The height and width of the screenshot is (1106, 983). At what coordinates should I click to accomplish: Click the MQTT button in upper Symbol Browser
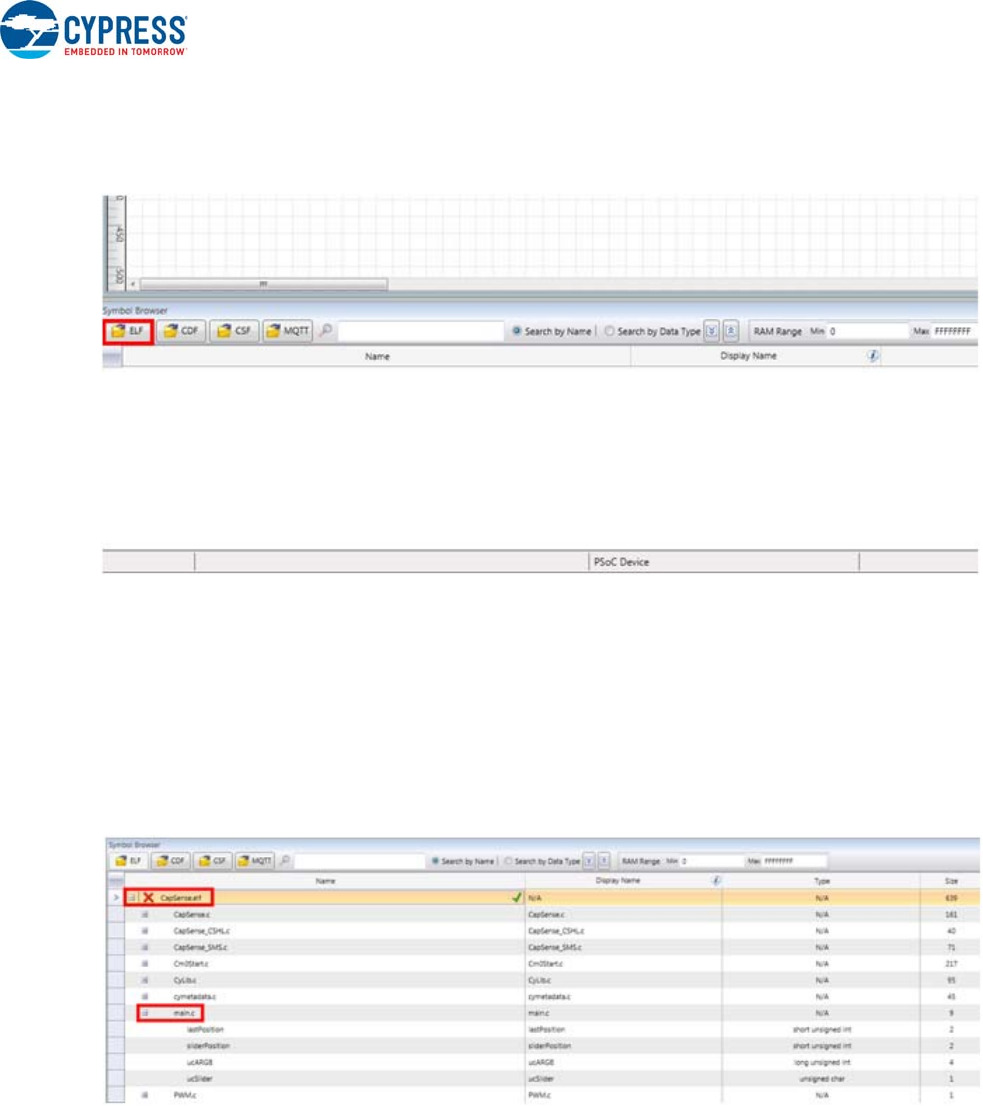[x=287, y=332]
